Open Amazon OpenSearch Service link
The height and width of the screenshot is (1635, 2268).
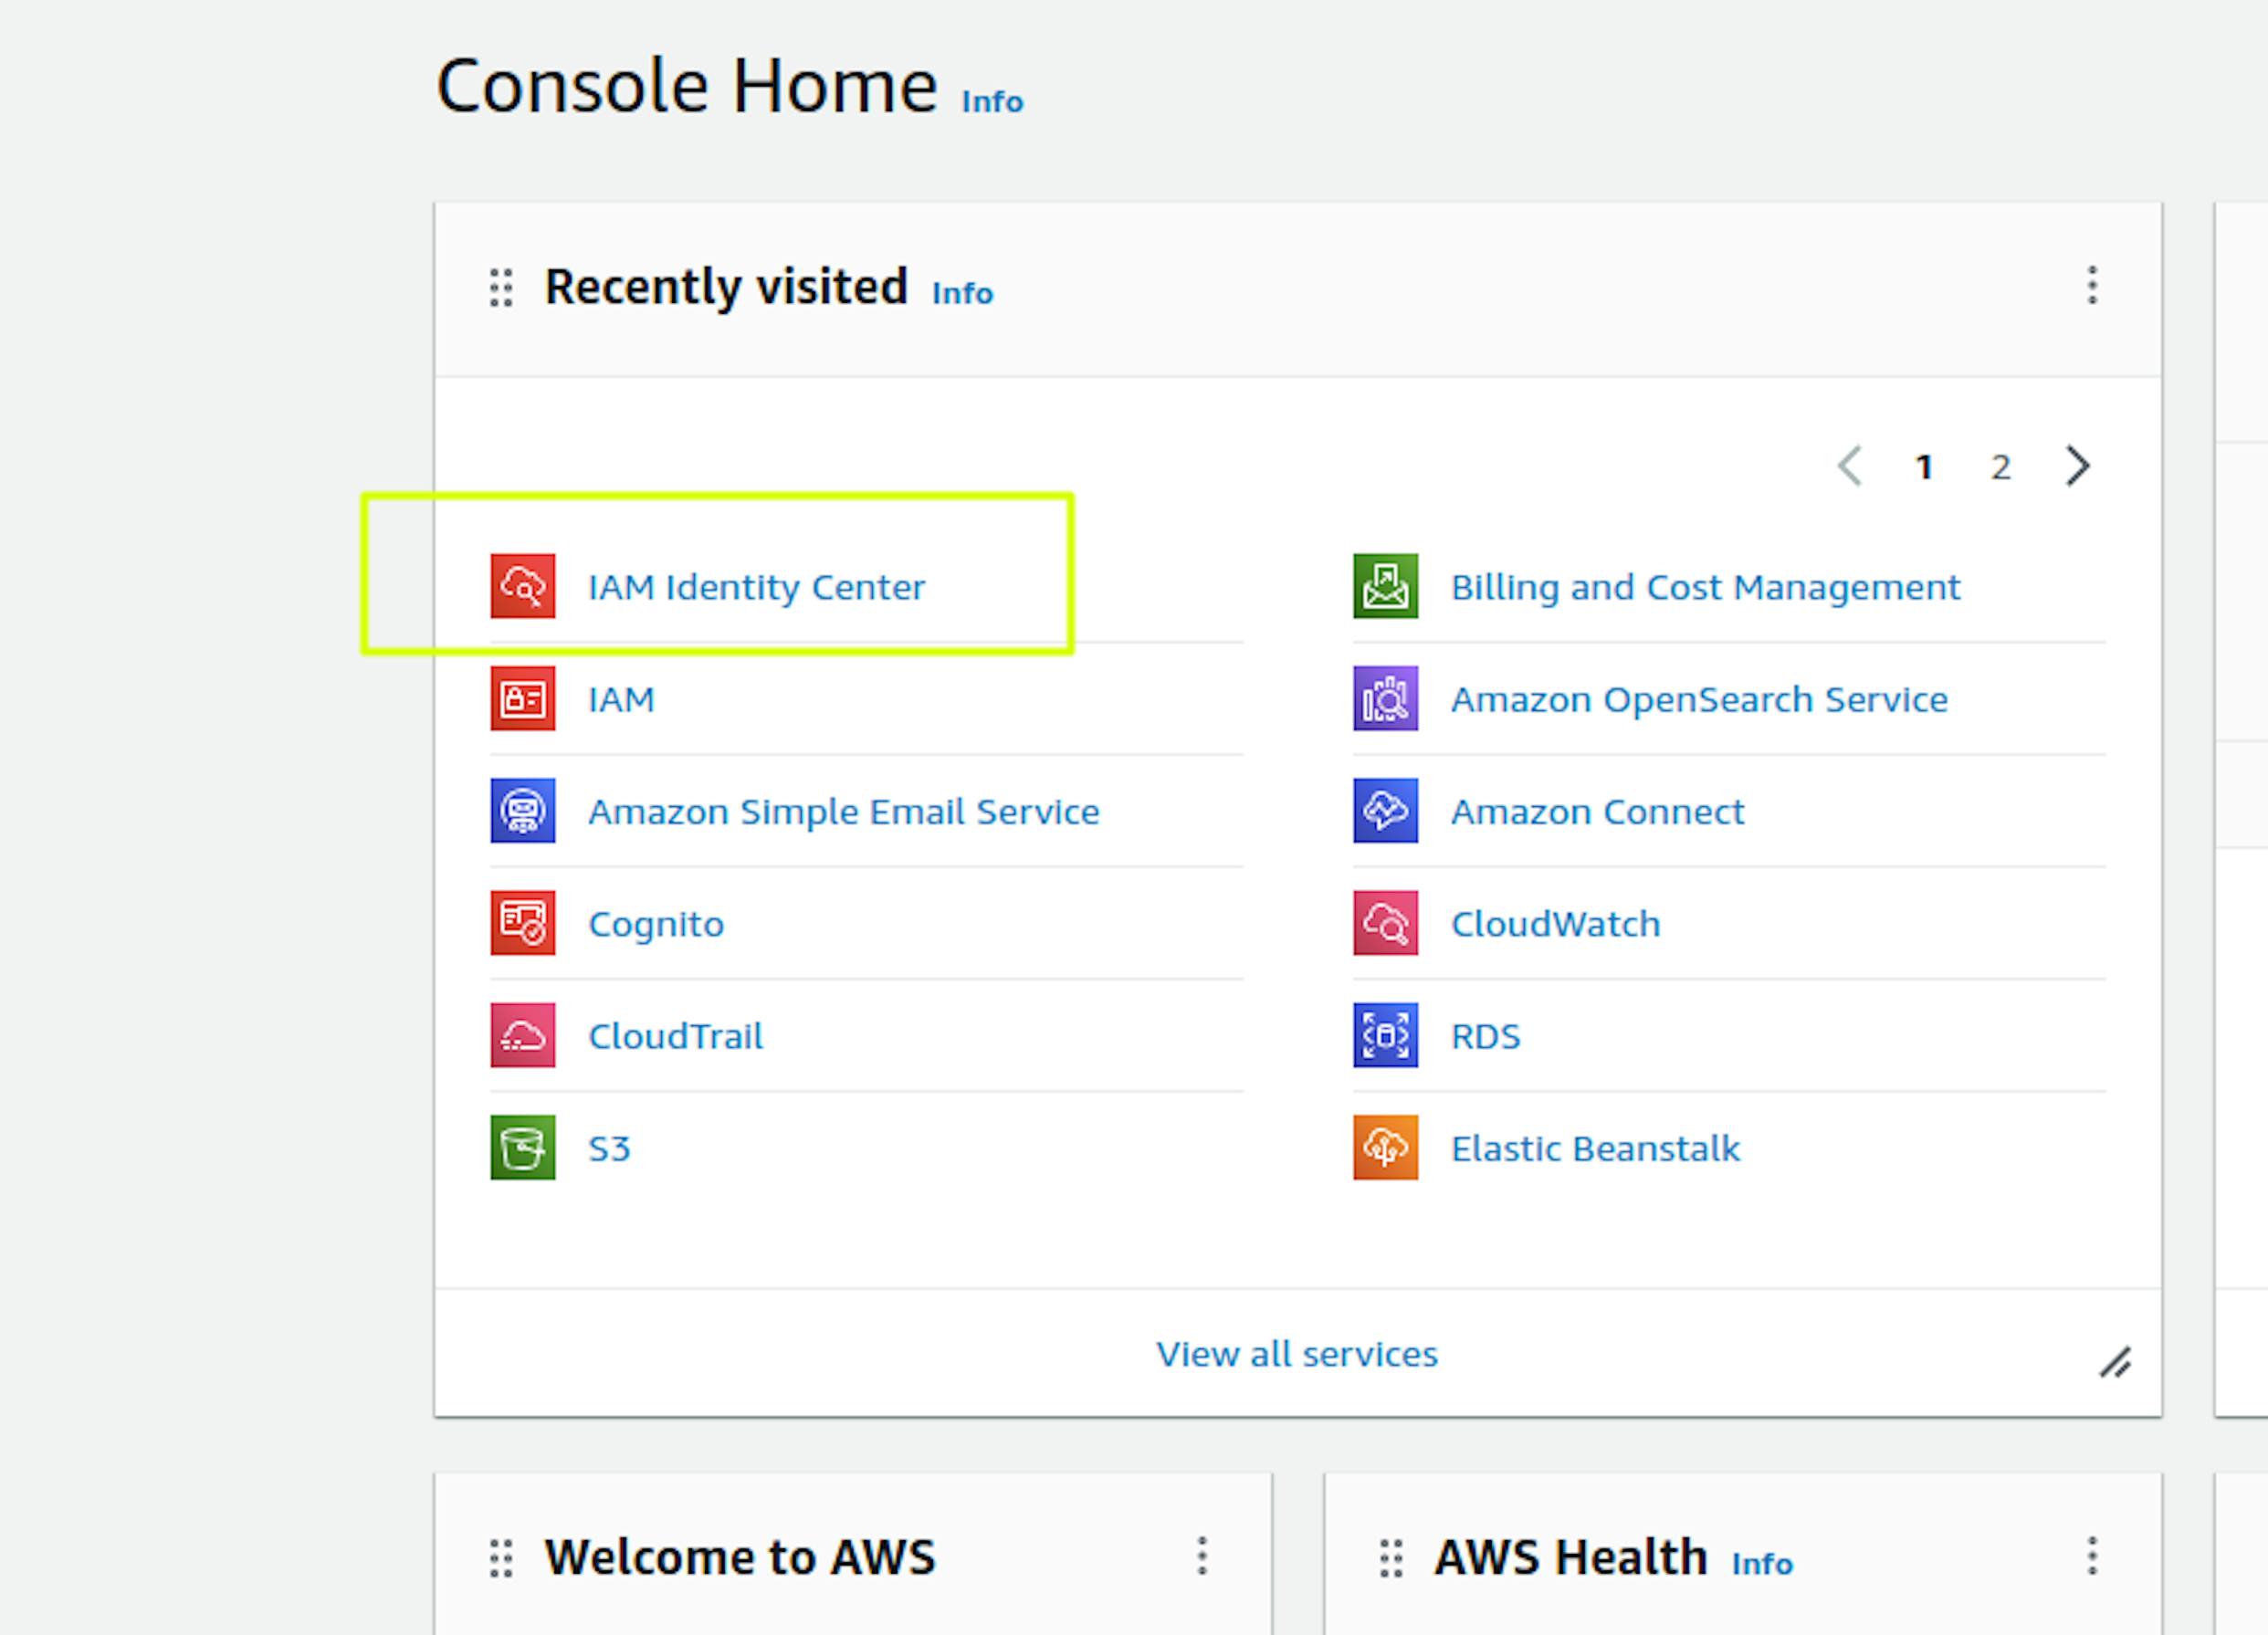click(1699, 699)
